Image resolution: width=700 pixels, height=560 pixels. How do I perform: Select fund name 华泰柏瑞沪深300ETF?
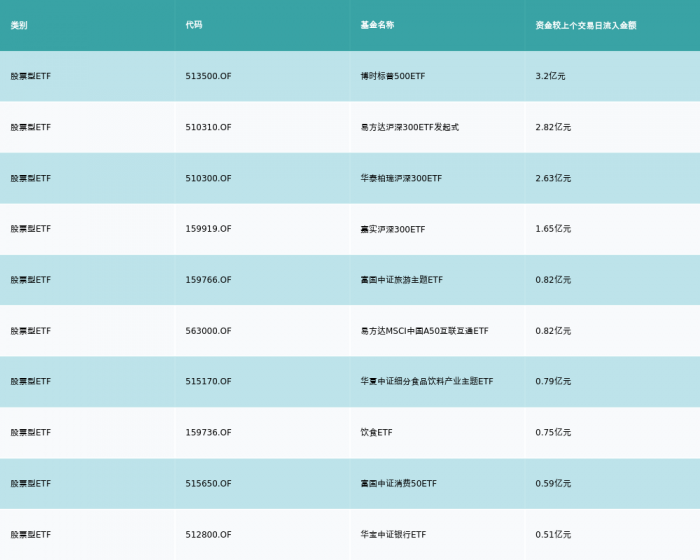point(401,178)
